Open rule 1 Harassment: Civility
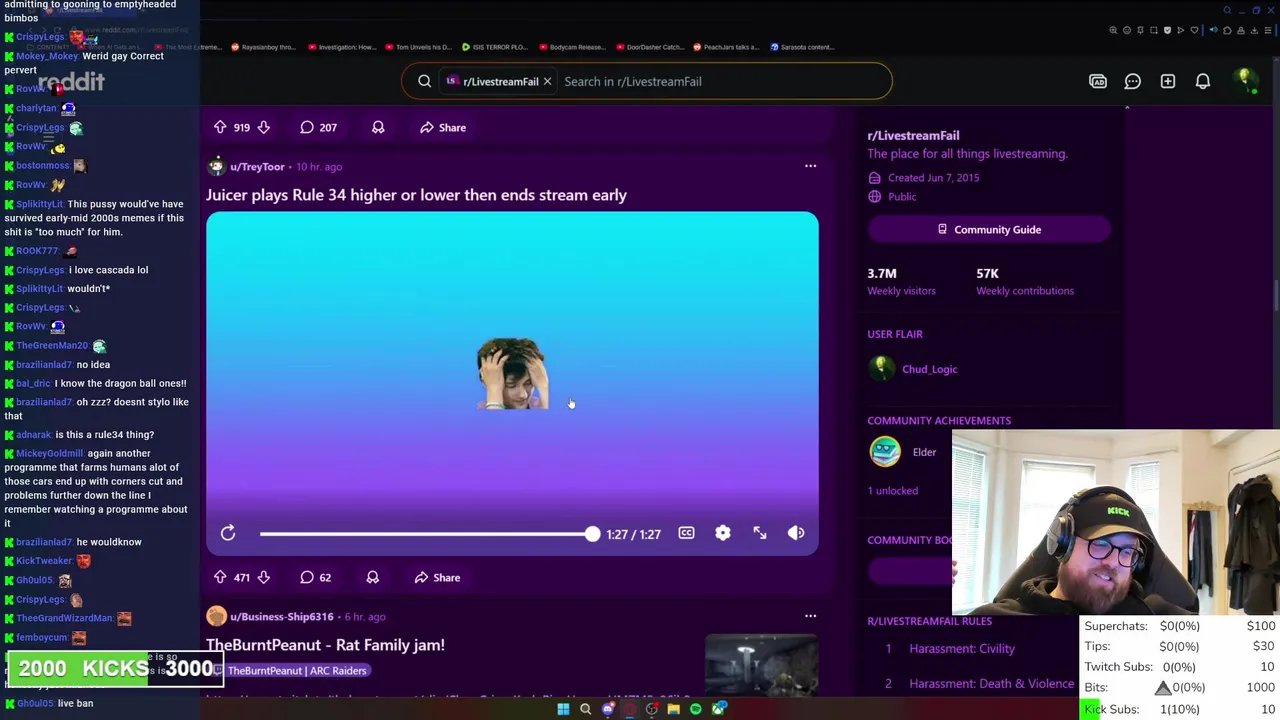This screenshot has height=720, width=1280. pos(962,648)
